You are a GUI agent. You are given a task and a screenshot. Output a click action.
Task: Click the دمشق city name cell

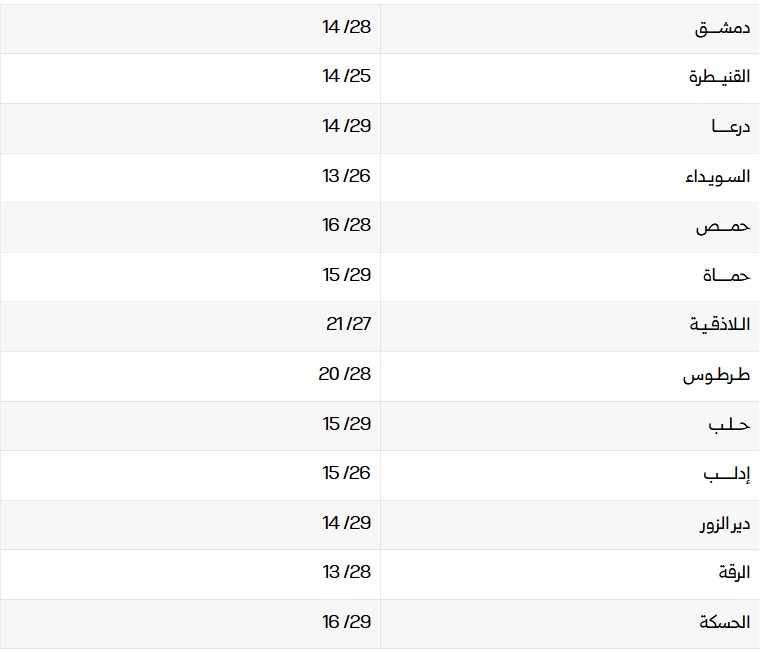click(722, 28)
